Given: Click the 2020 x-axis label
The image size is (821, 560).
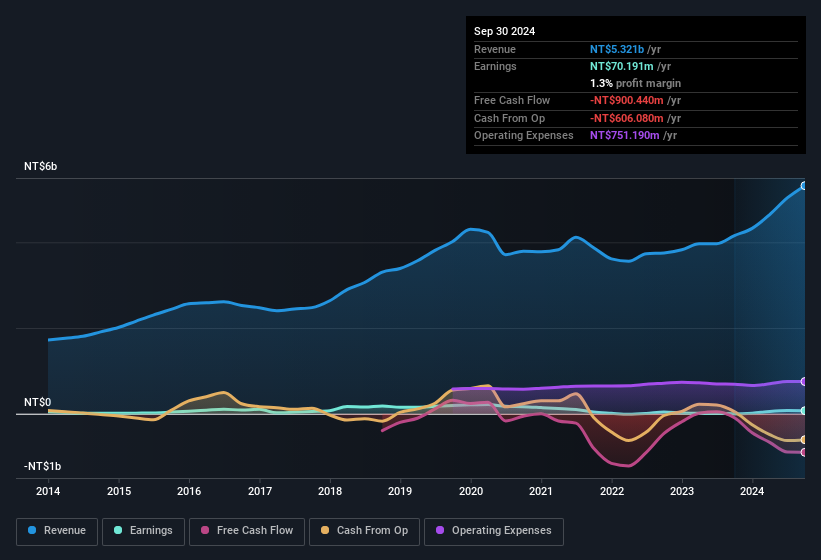Looking at the screenshot, I should [471, 491].
